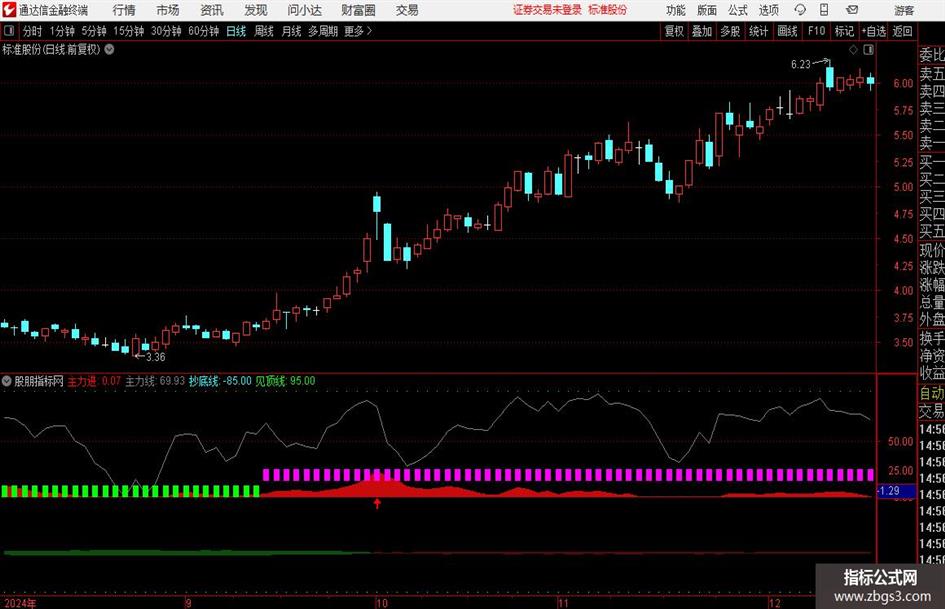Viewport: 945px width, 609px height.
Task: Click 股朋指标网 indicator name
Action: click(39, 381)
